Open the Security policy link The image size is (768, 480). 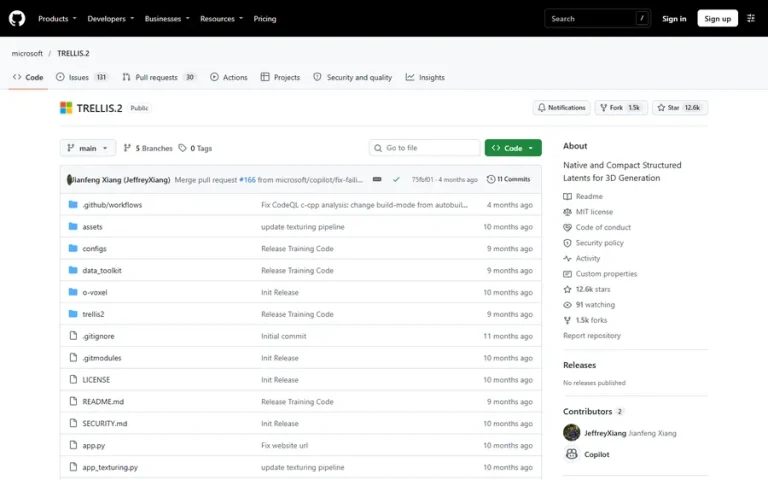coord(594,243)
